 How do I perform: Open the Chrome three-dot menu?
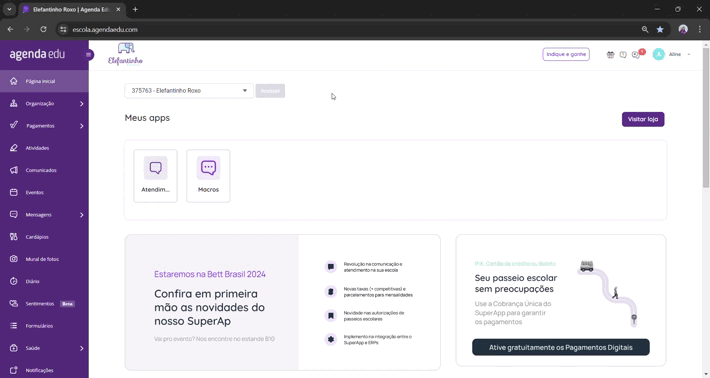(700, 29)
